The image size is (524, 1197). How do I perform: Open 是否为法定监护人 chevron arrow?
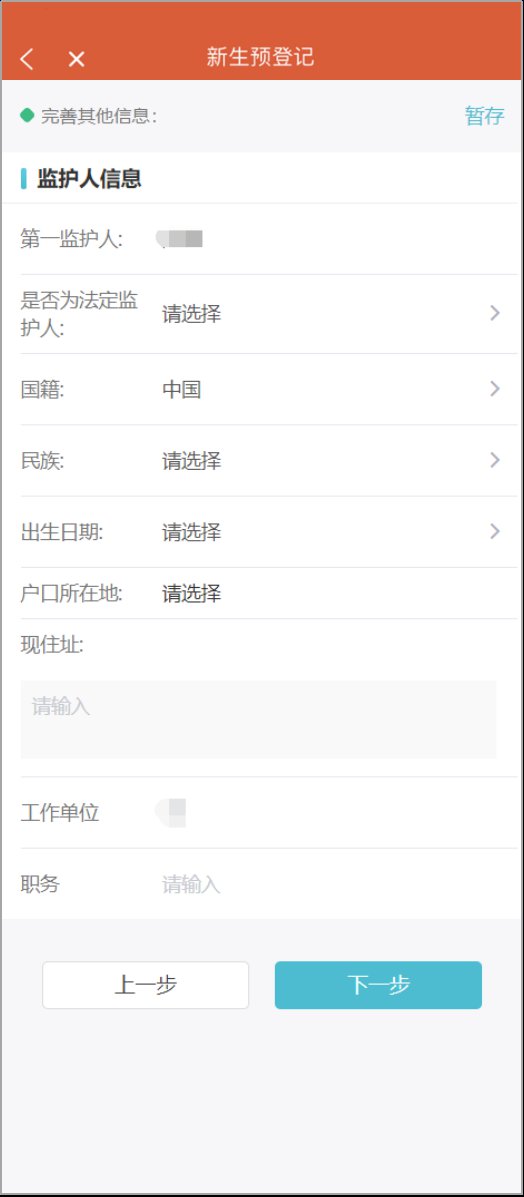click(495, 313)
